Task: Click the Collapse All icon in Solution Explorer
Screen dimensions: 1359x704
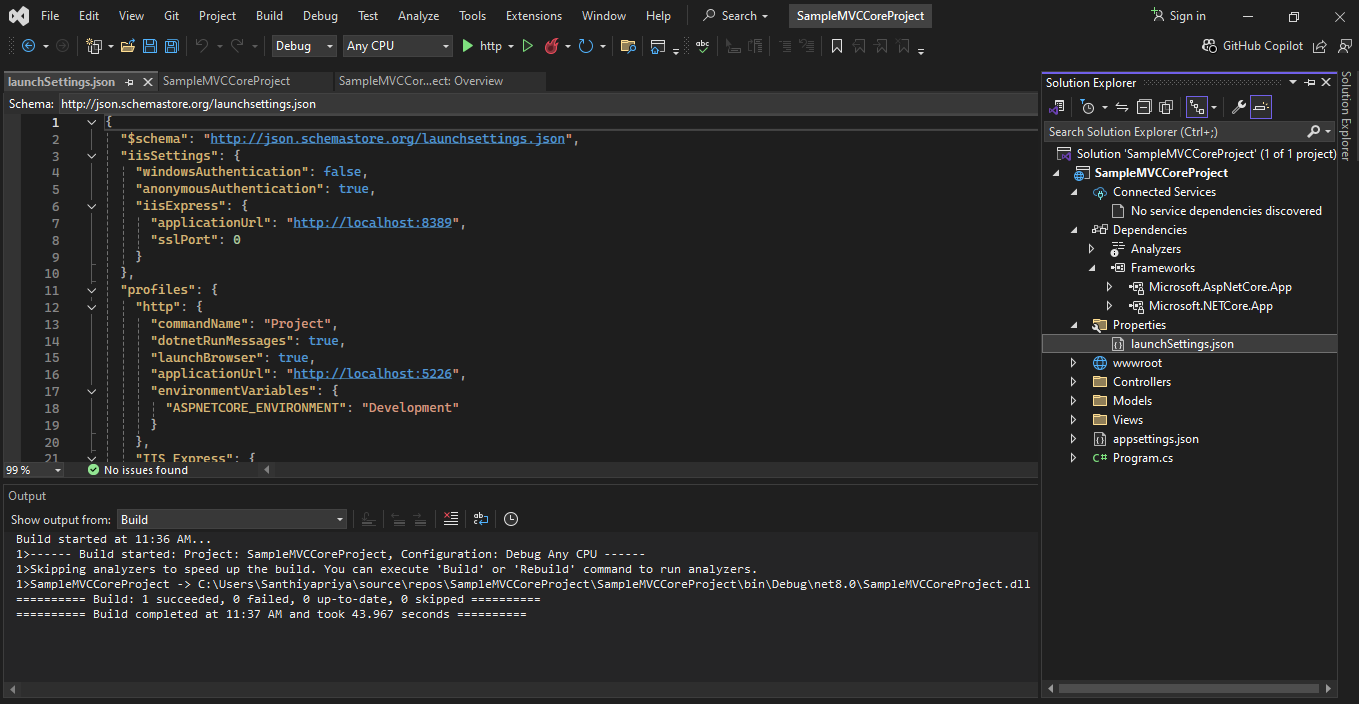Action: pyautogui.click(x=1144, y=107)
